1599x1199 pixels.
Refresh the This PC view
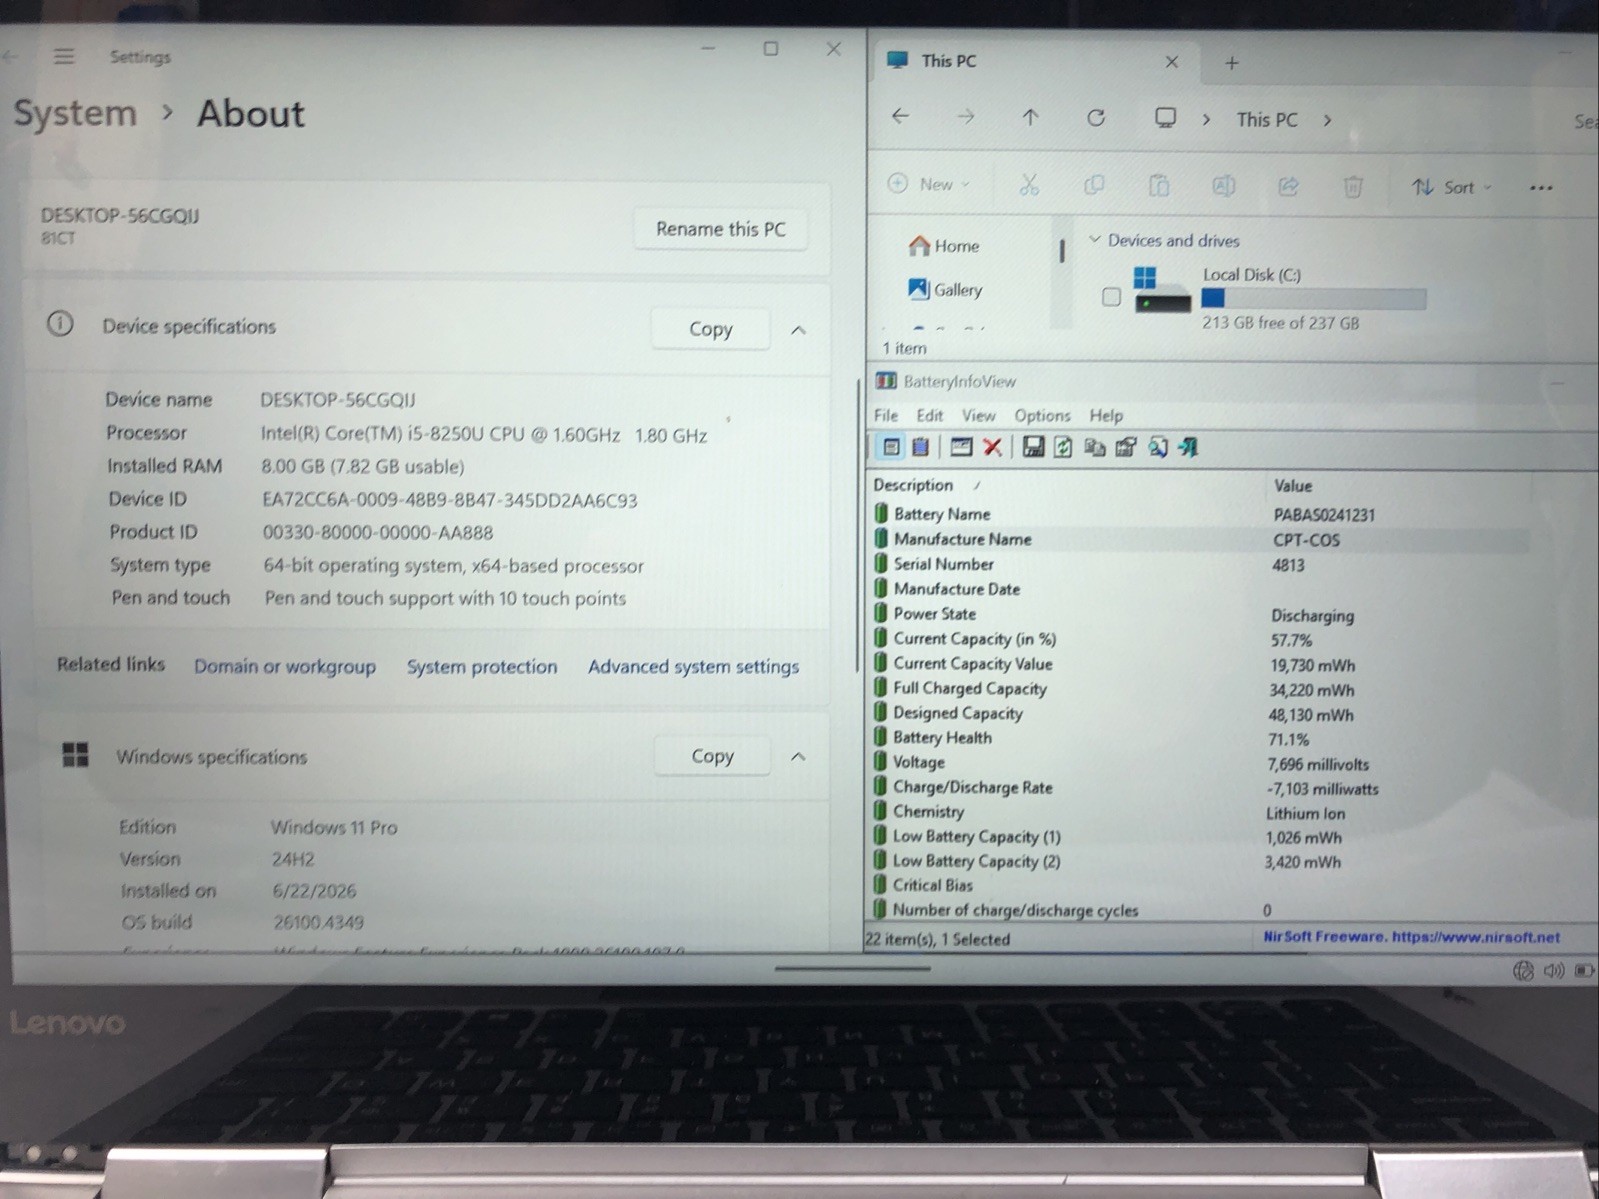coord(1096,118)
